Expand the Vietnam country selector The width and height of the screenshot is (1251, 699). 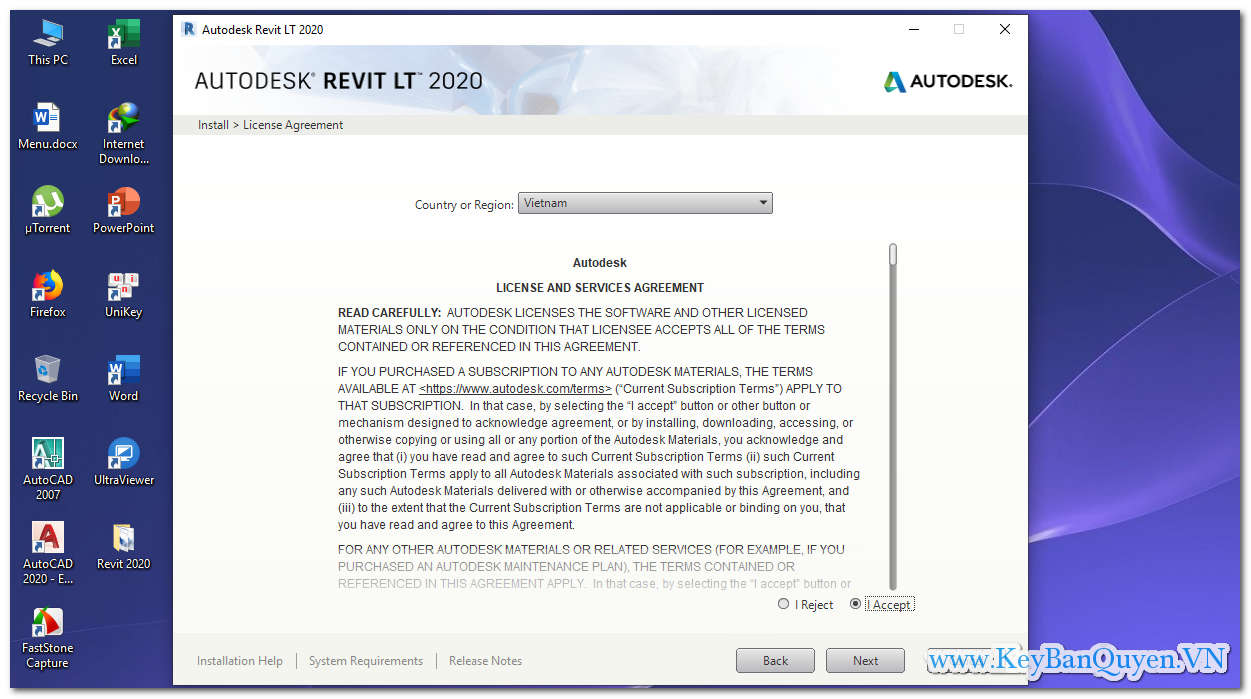click(645, 202)
